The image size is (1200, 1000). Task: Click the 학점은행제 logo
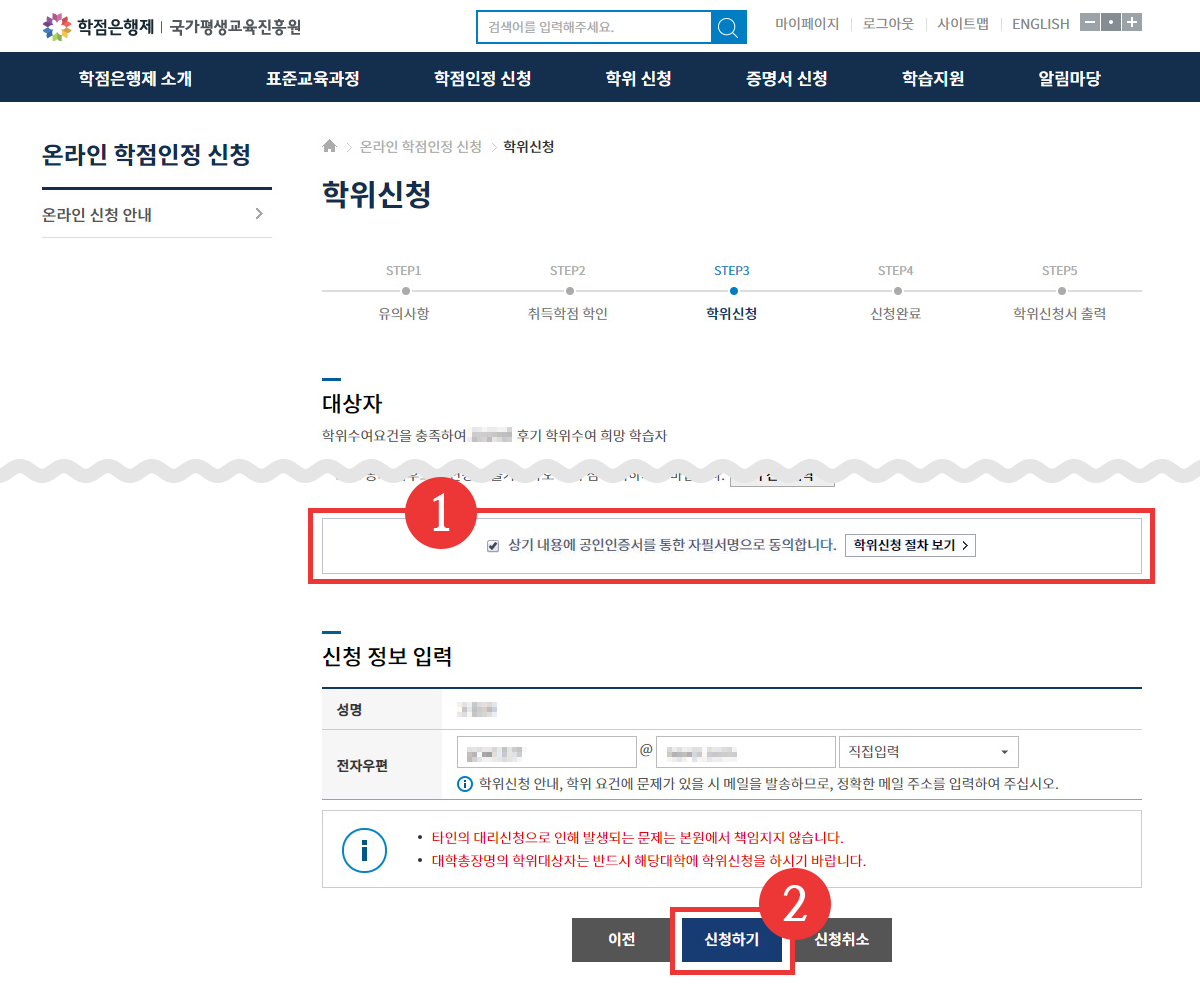[98, 27]
